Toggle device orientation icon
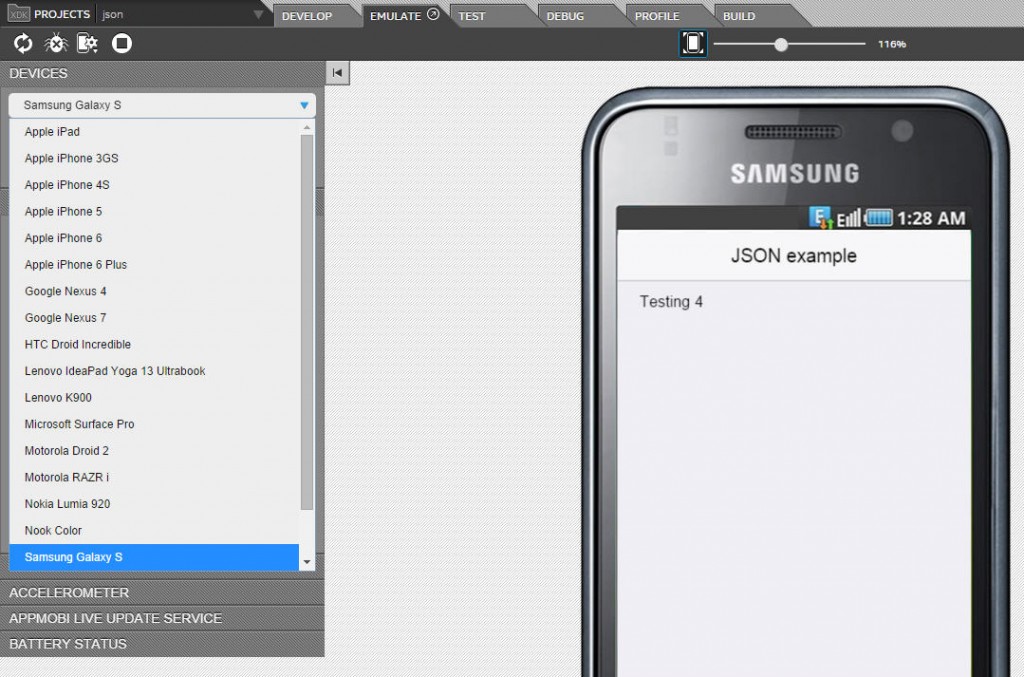Screen dimensions: 1024x677 (x=693, y=44)
